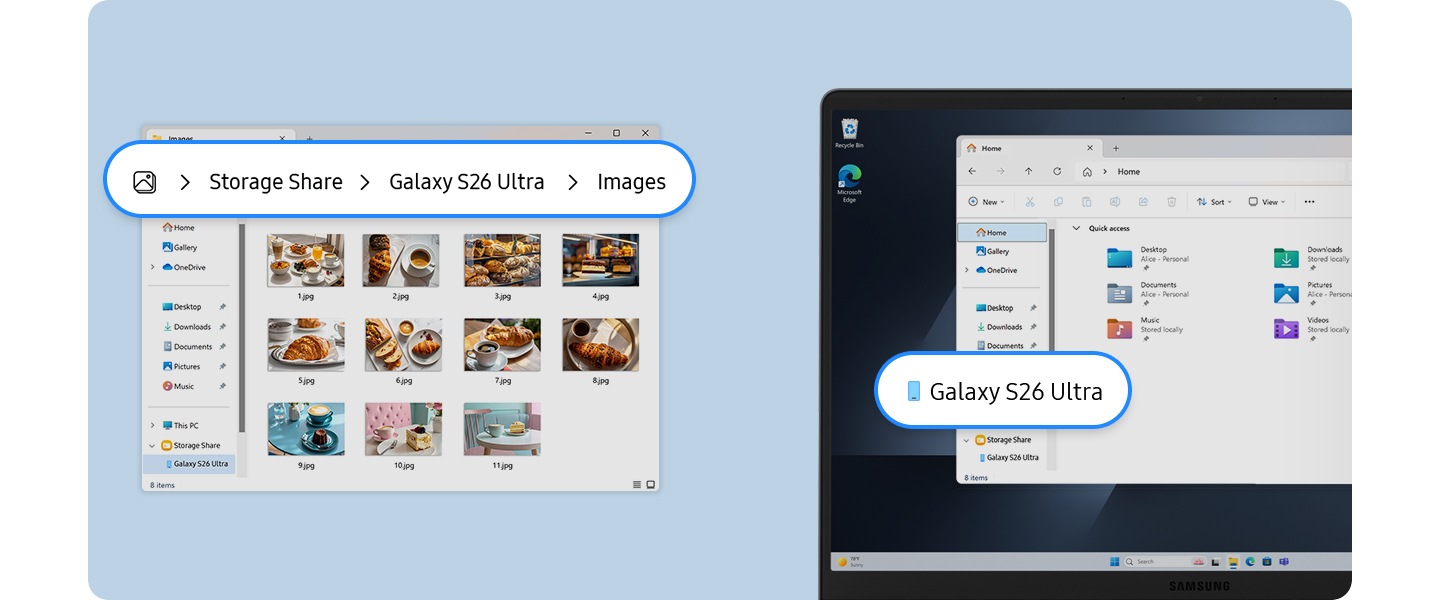Click the house icon in the Home address bar

coord(1087,172)
